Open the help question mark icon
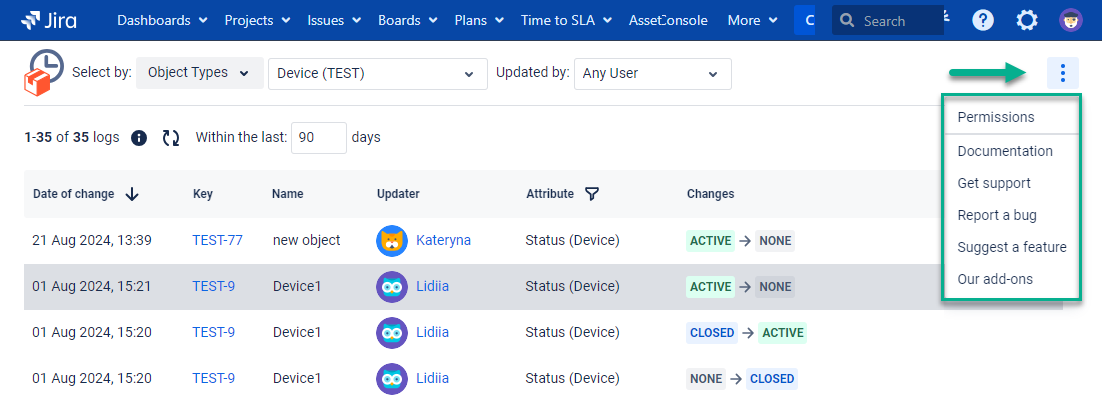1102x401 pixels. pos(983,21)
